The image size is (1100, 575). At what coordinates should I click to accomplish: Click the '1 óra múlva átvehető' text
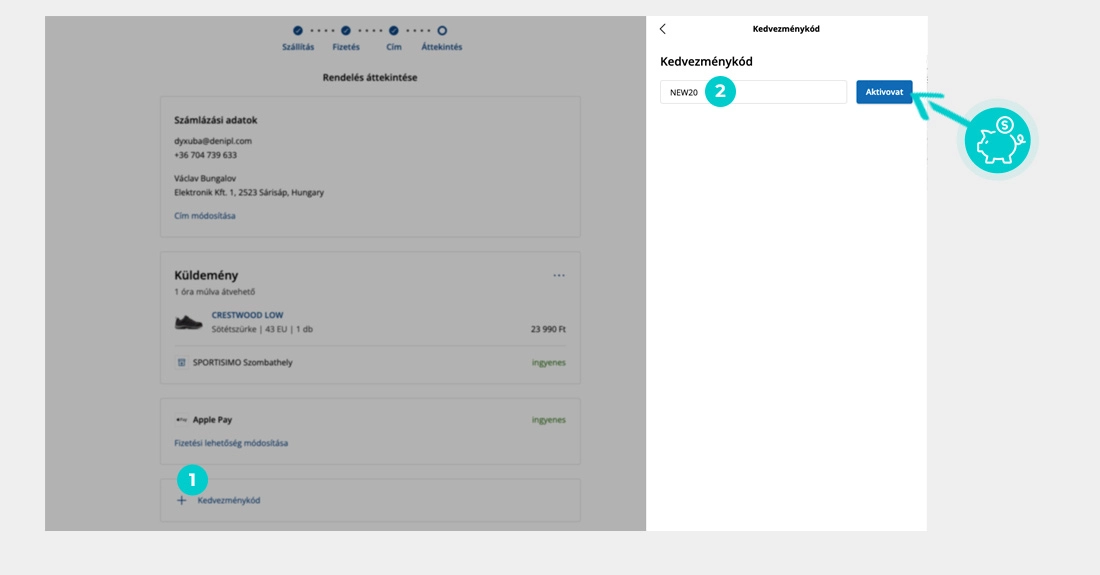pyautogui.click(x=215, y=292)
